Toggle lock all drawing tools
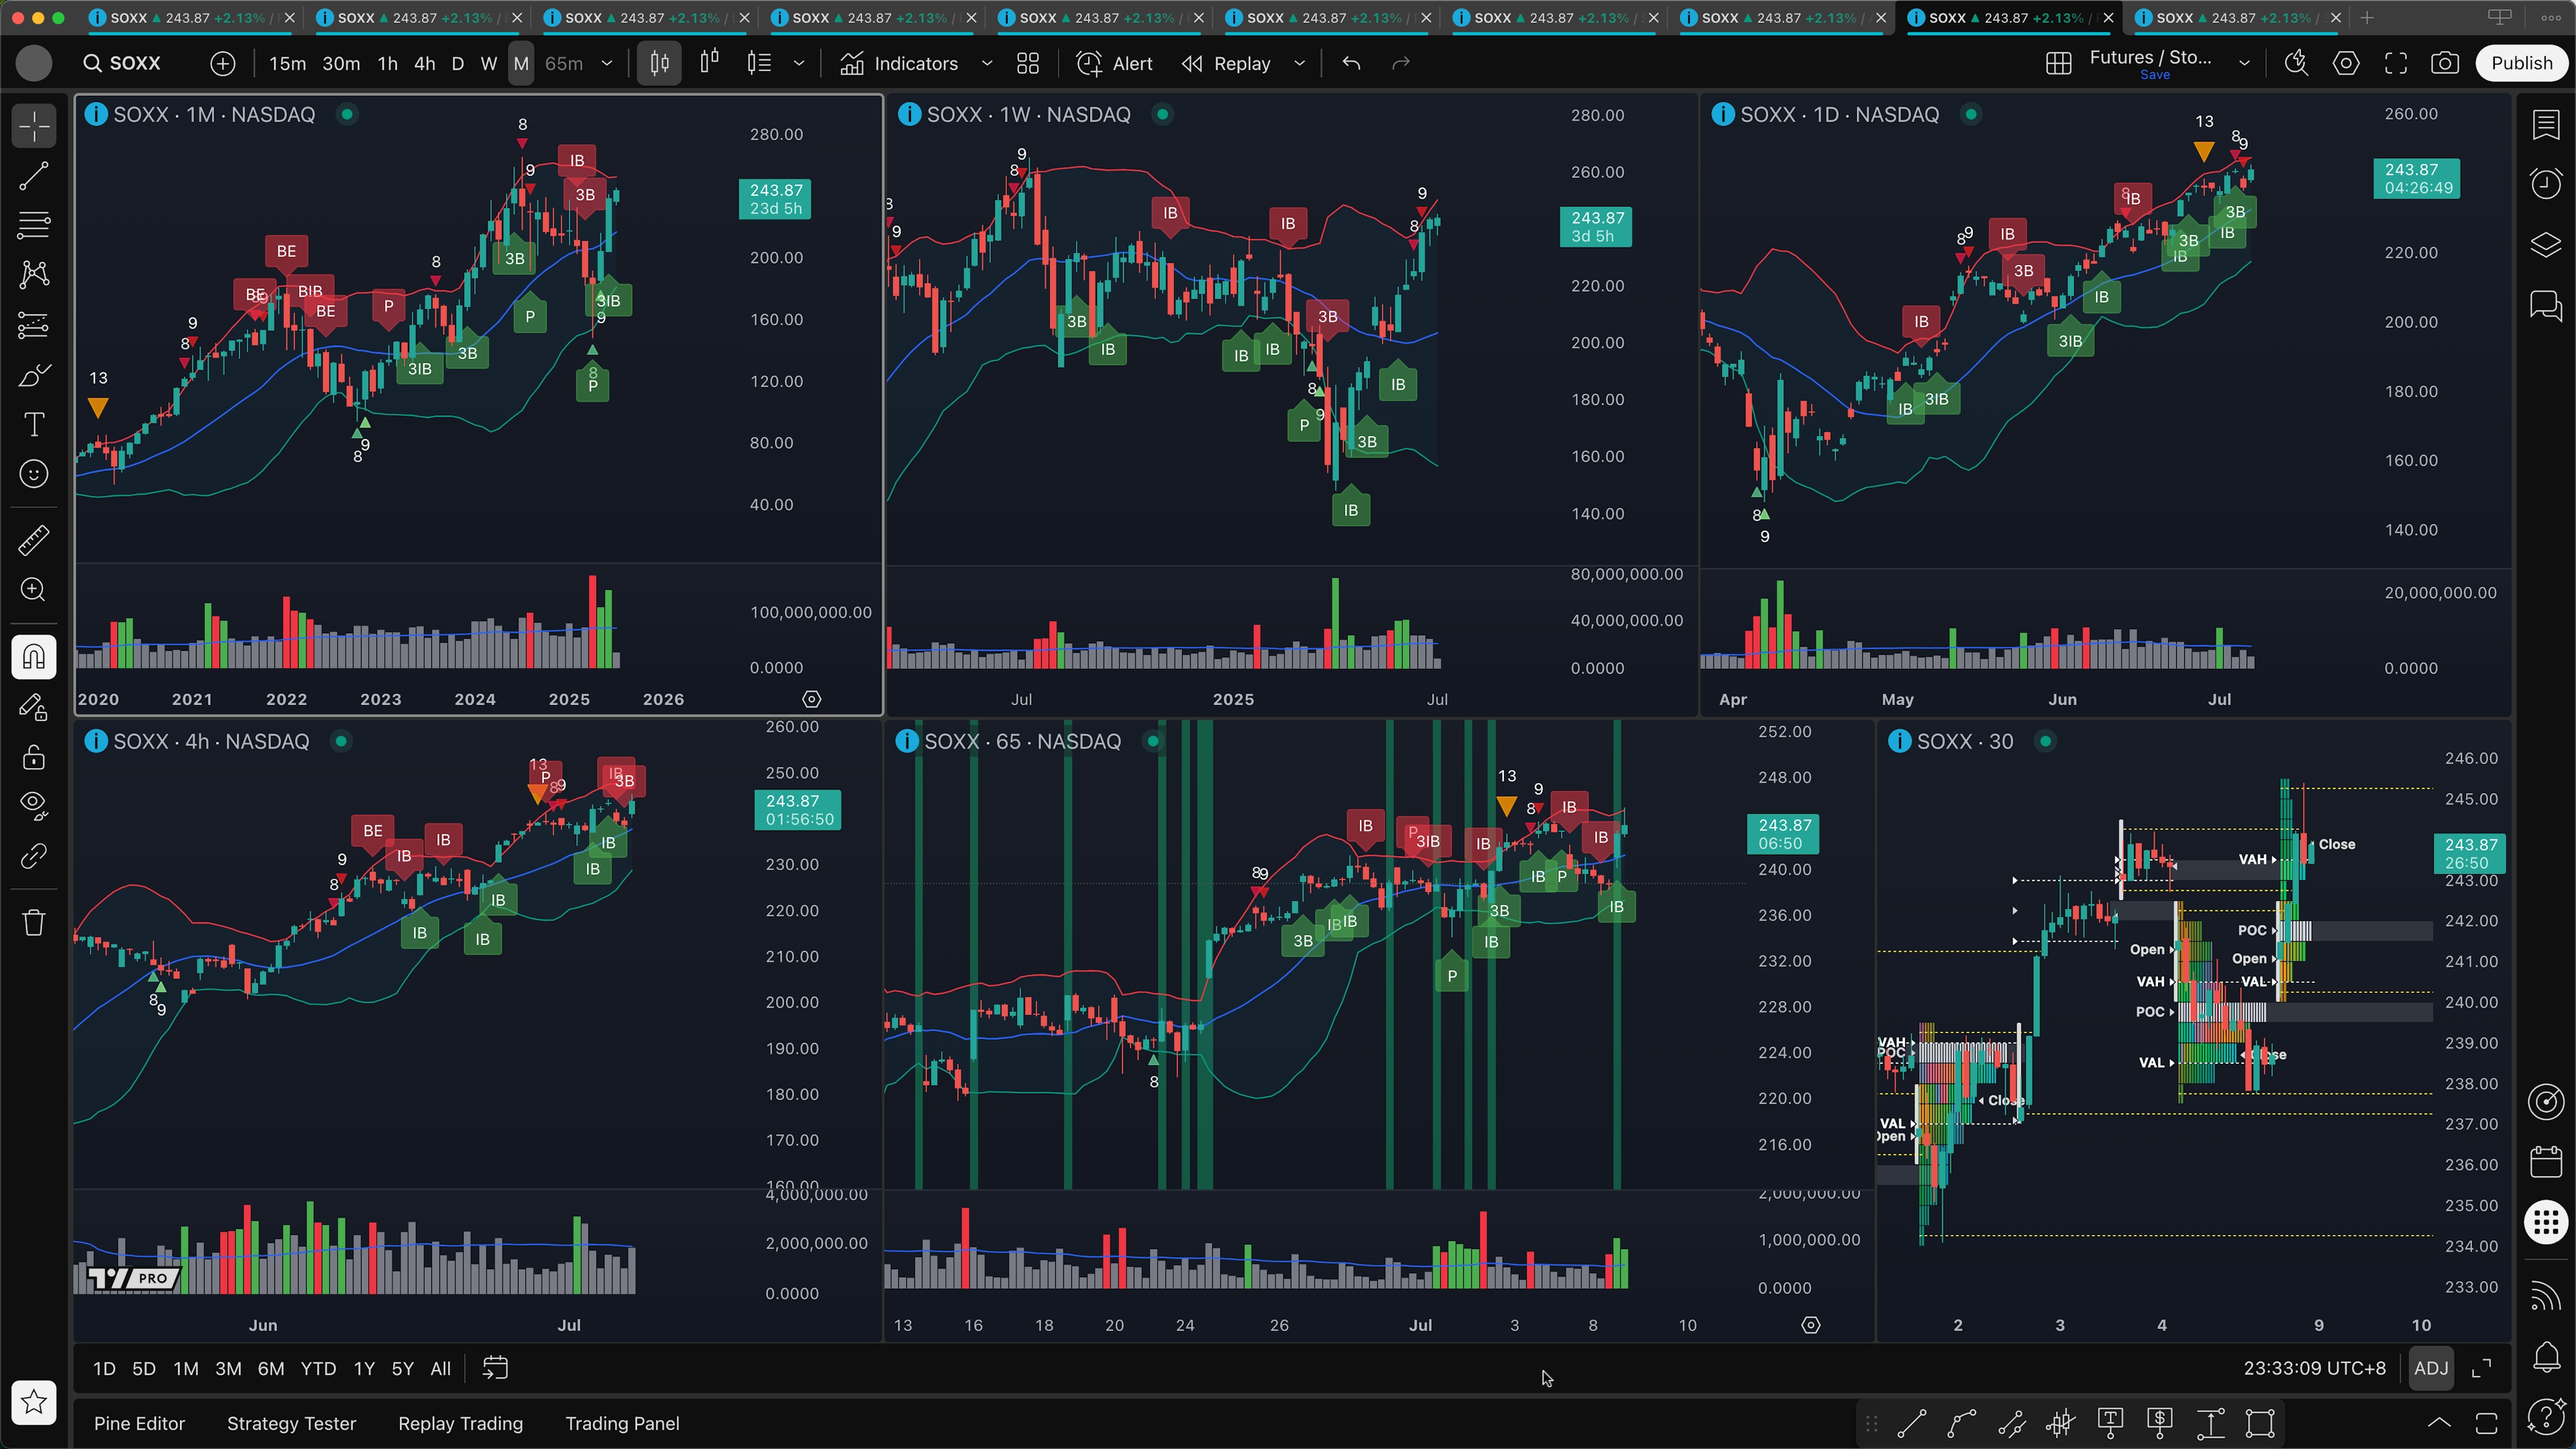 point(34,757)
